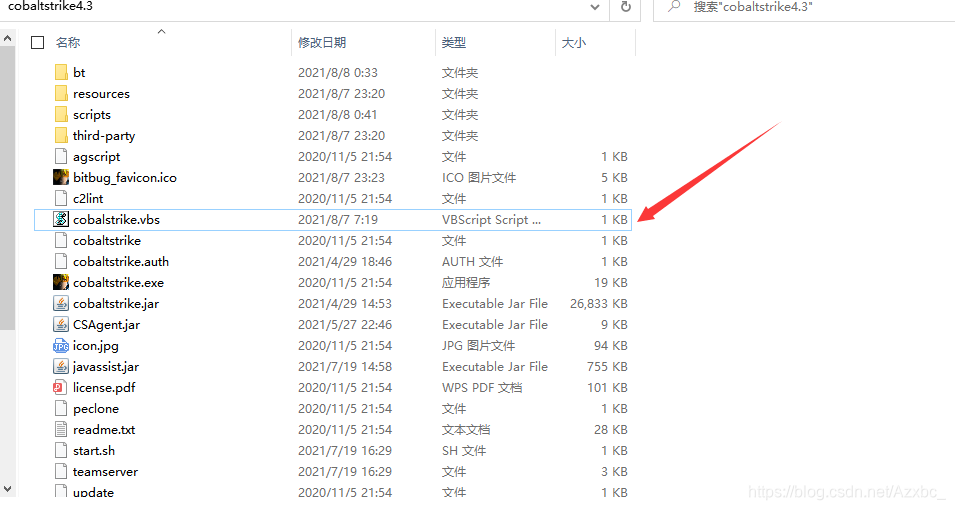
Task: Click the agscript file icon
Action: click(x=61, y=157)
